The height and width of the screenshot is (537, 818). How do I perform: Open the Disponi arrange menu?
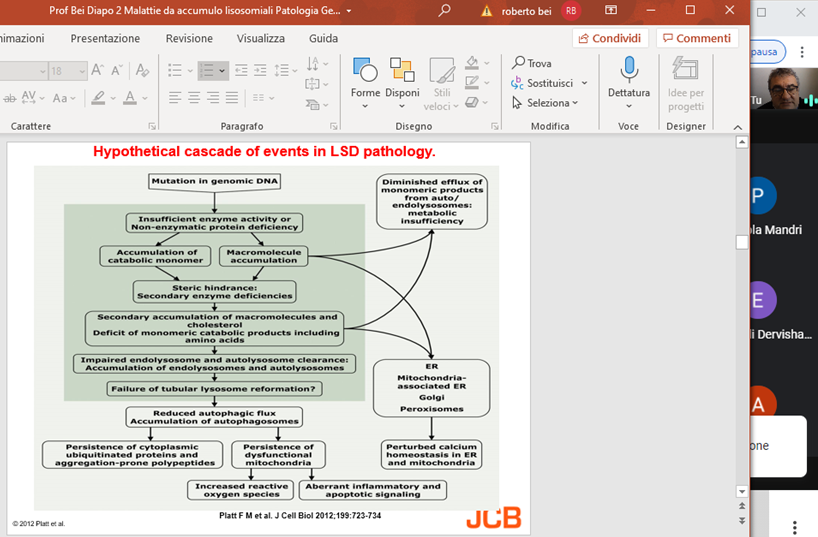click(x=402, y=83)
